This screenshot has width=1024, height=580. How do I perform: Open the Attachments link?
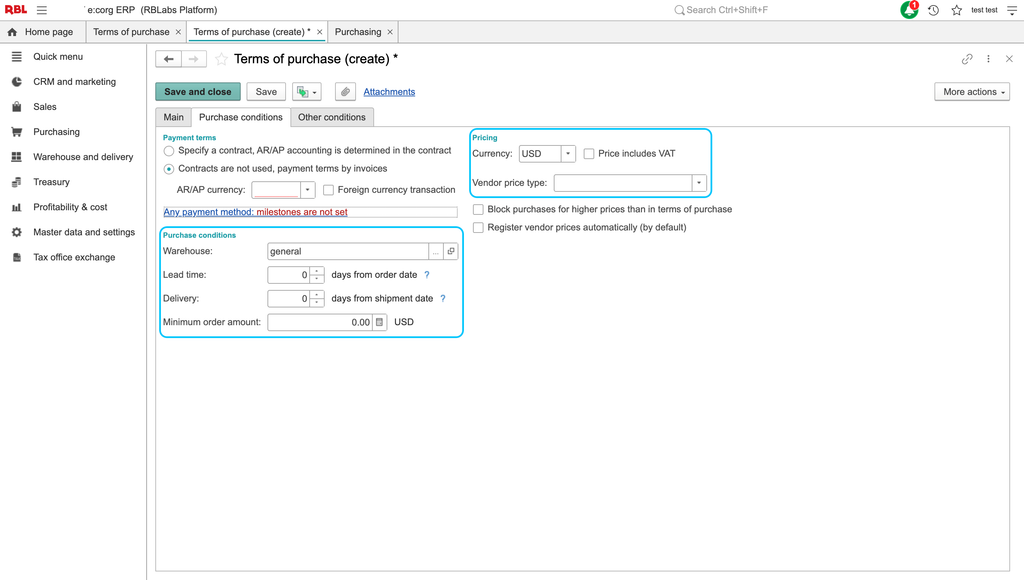click(389, 92)
